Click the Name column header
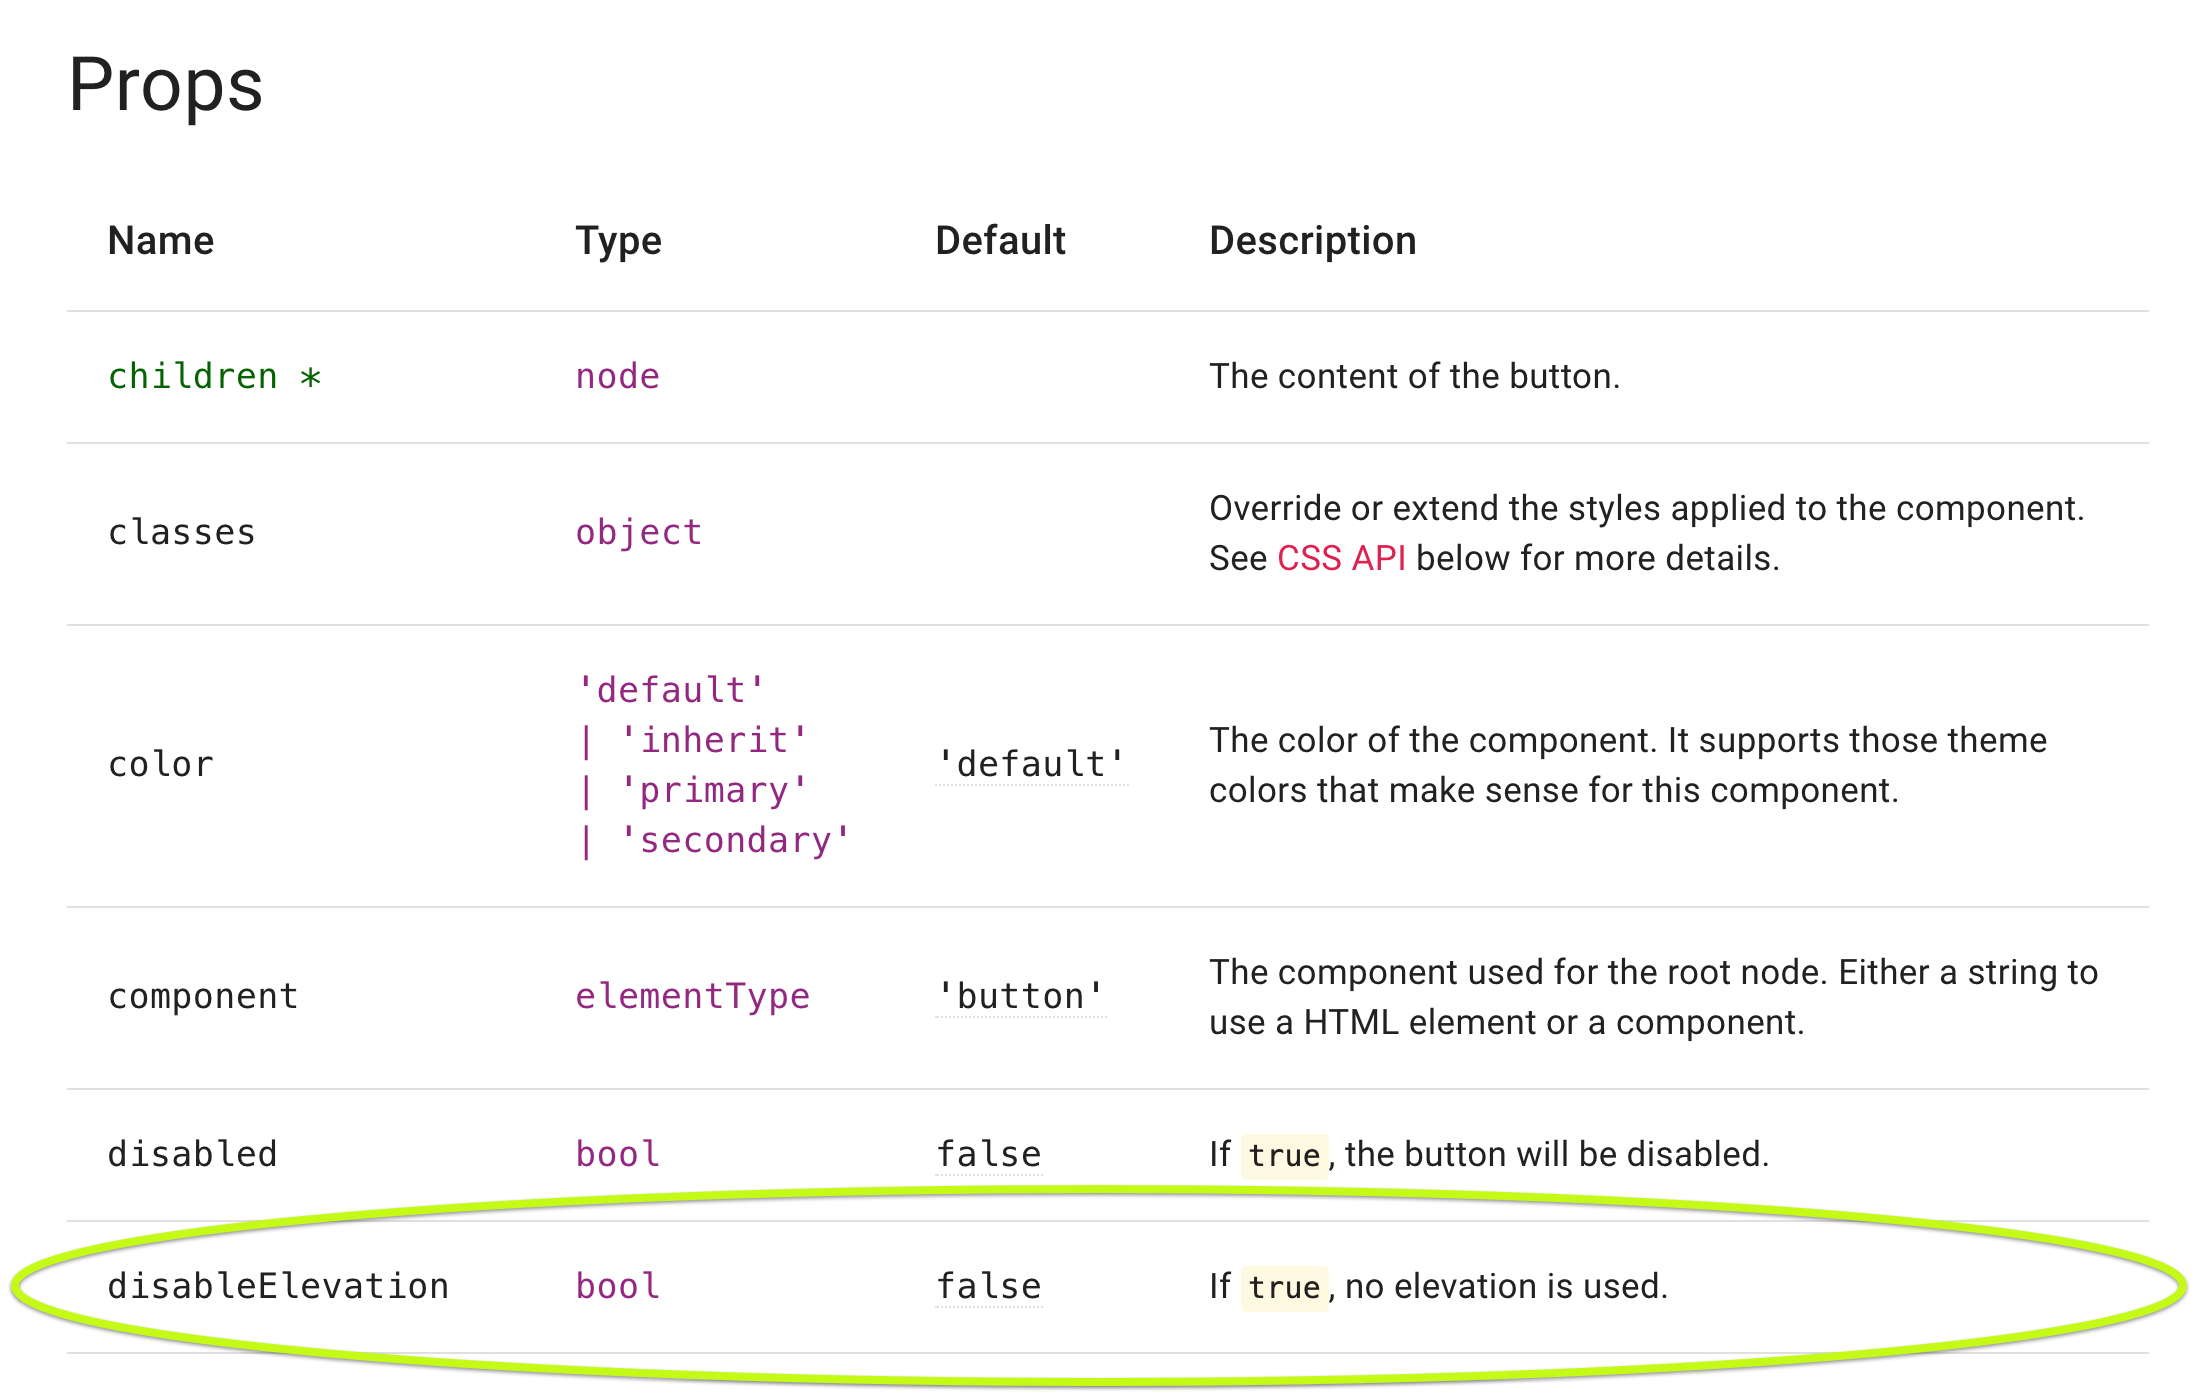 160,240
